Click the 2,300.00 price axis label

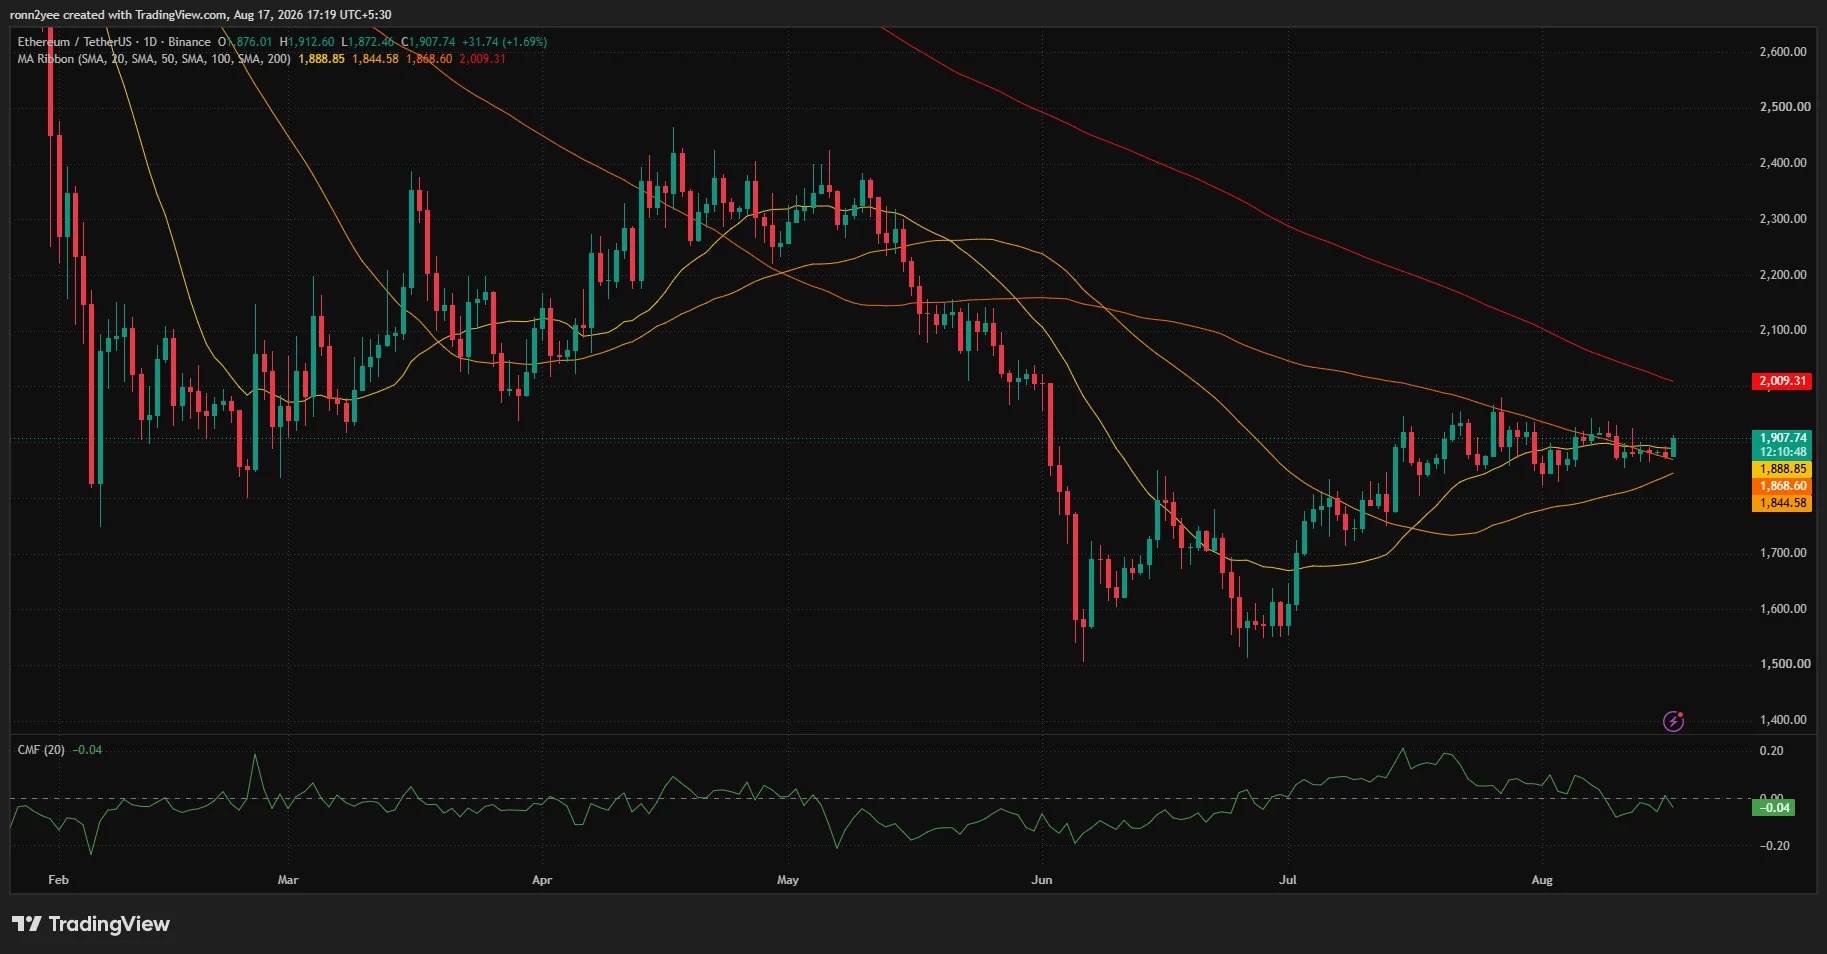(x=1783, y=219)
